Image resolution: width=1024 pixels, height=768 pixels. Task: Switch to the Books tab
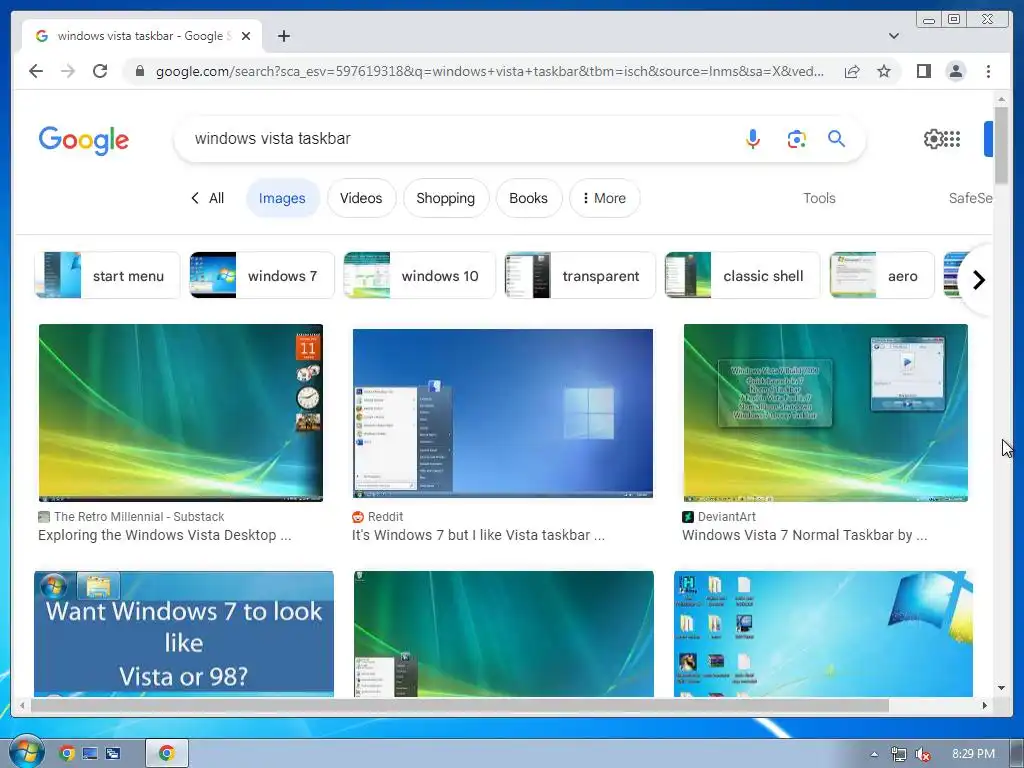[x=528, y=198]
